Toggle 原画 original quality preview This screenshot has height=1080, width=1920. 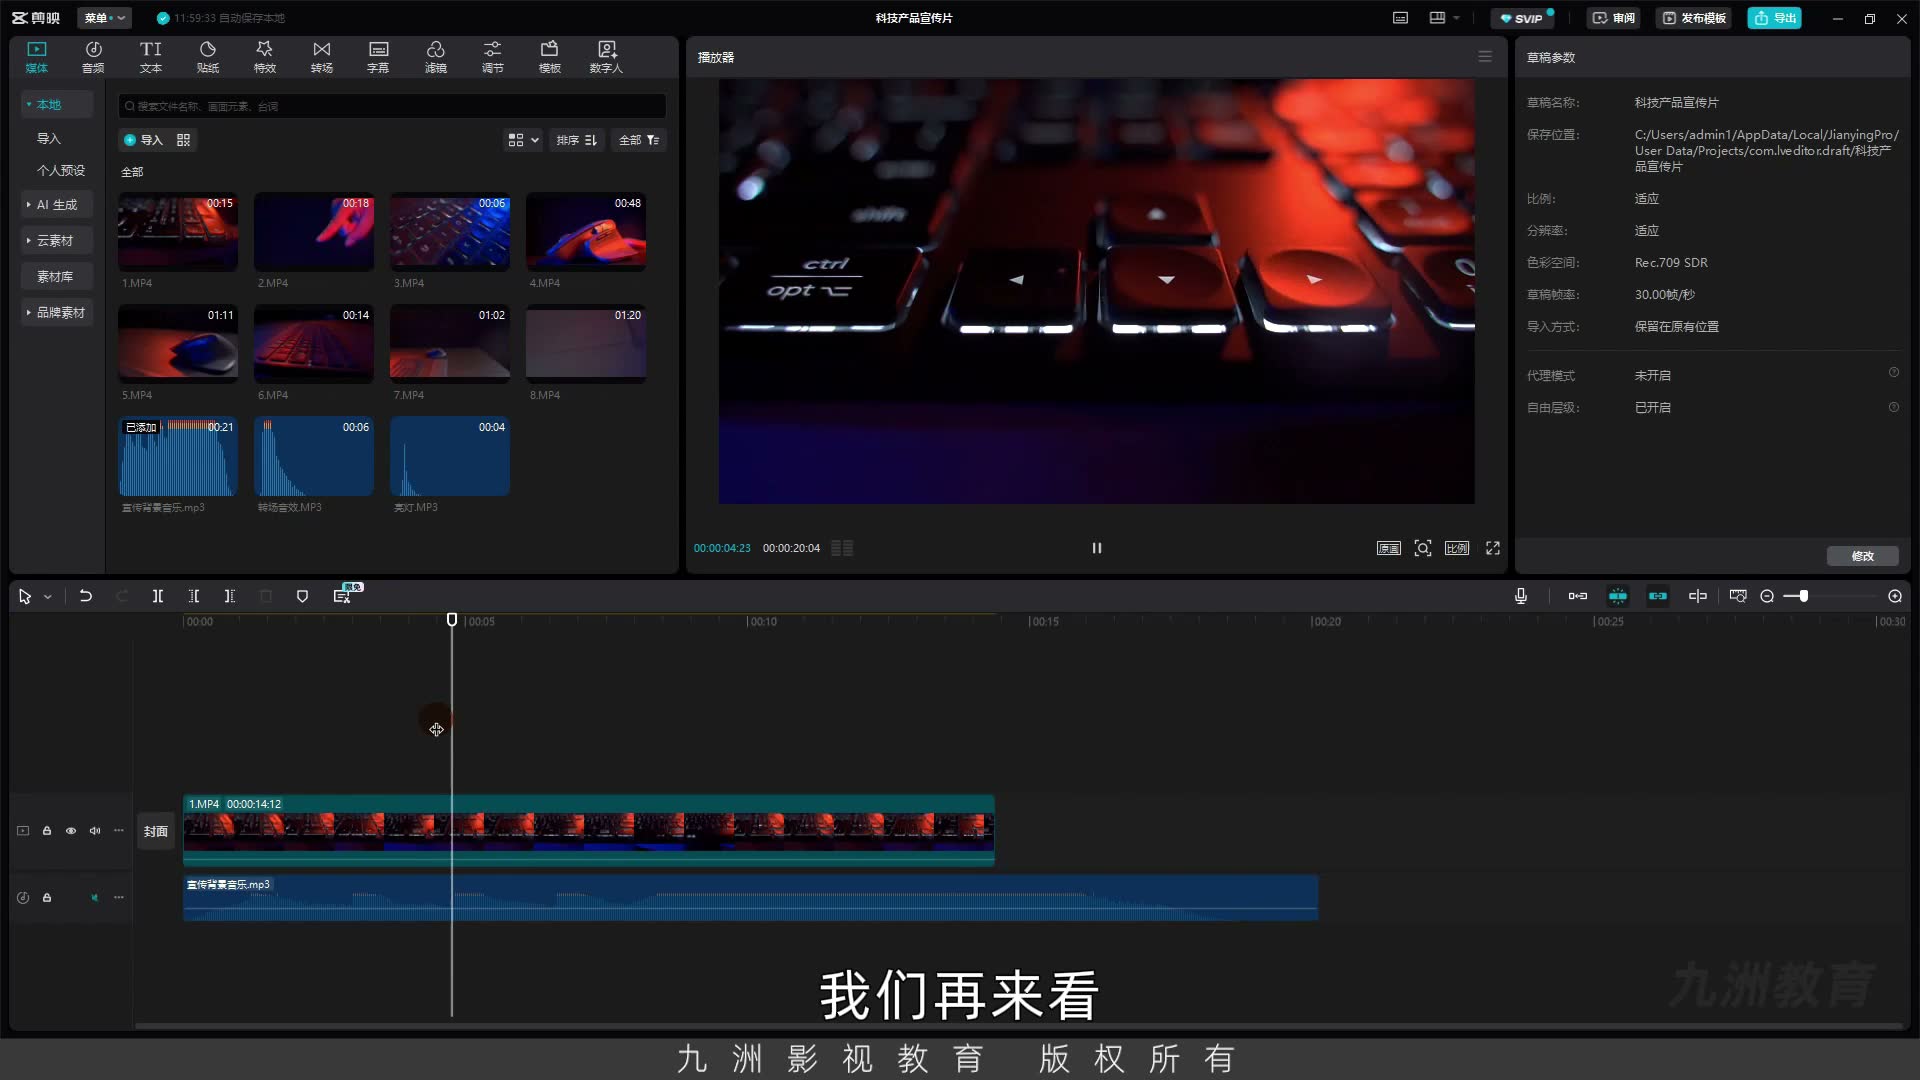1389,548
